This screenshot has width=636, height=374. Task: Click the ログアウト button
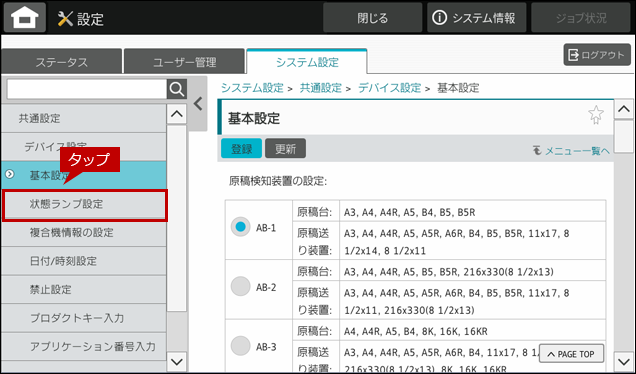coord(597,55)
